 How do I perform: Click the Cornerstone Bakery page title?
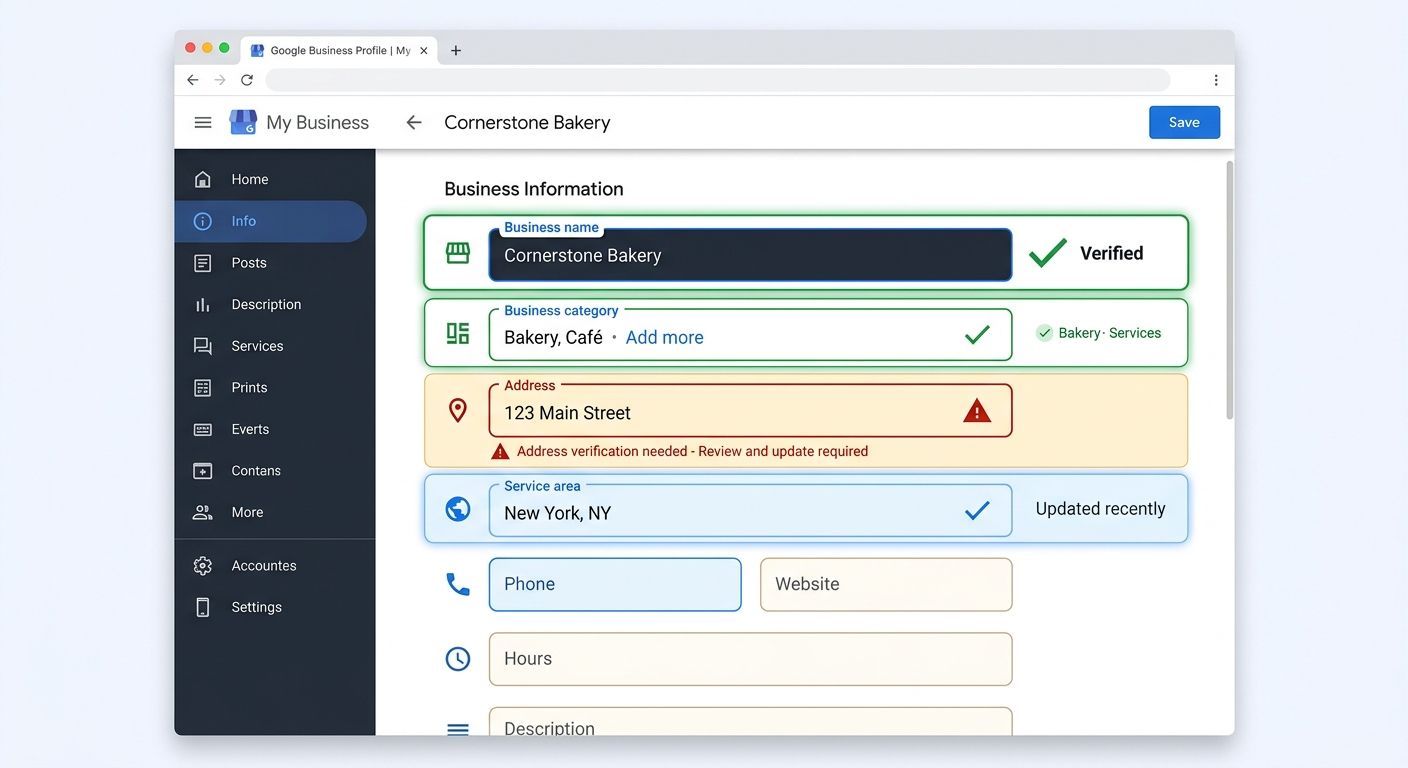527,122
